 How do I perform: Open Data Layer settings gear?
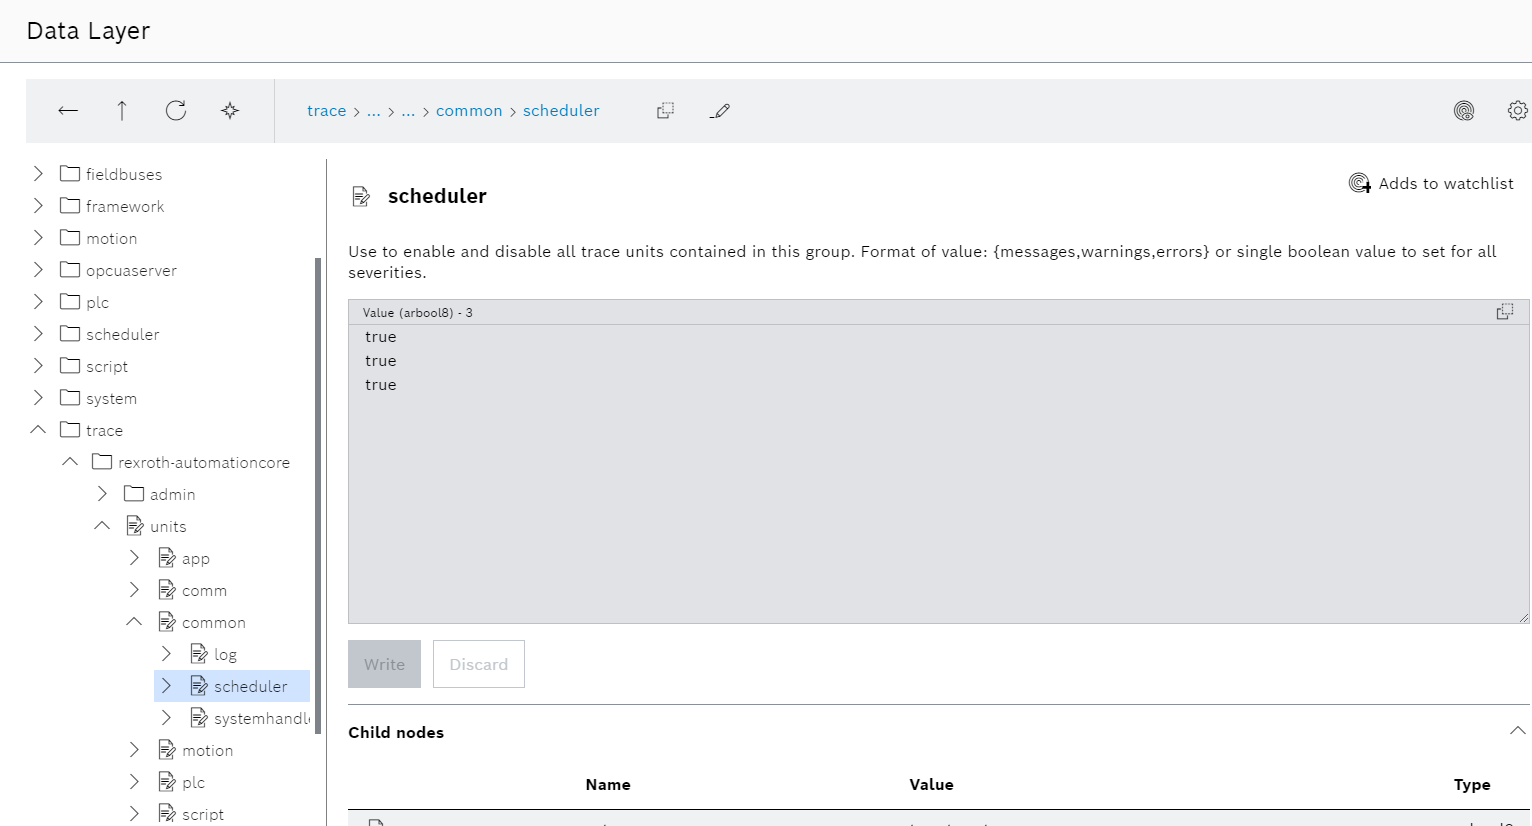coord(1517,111)
